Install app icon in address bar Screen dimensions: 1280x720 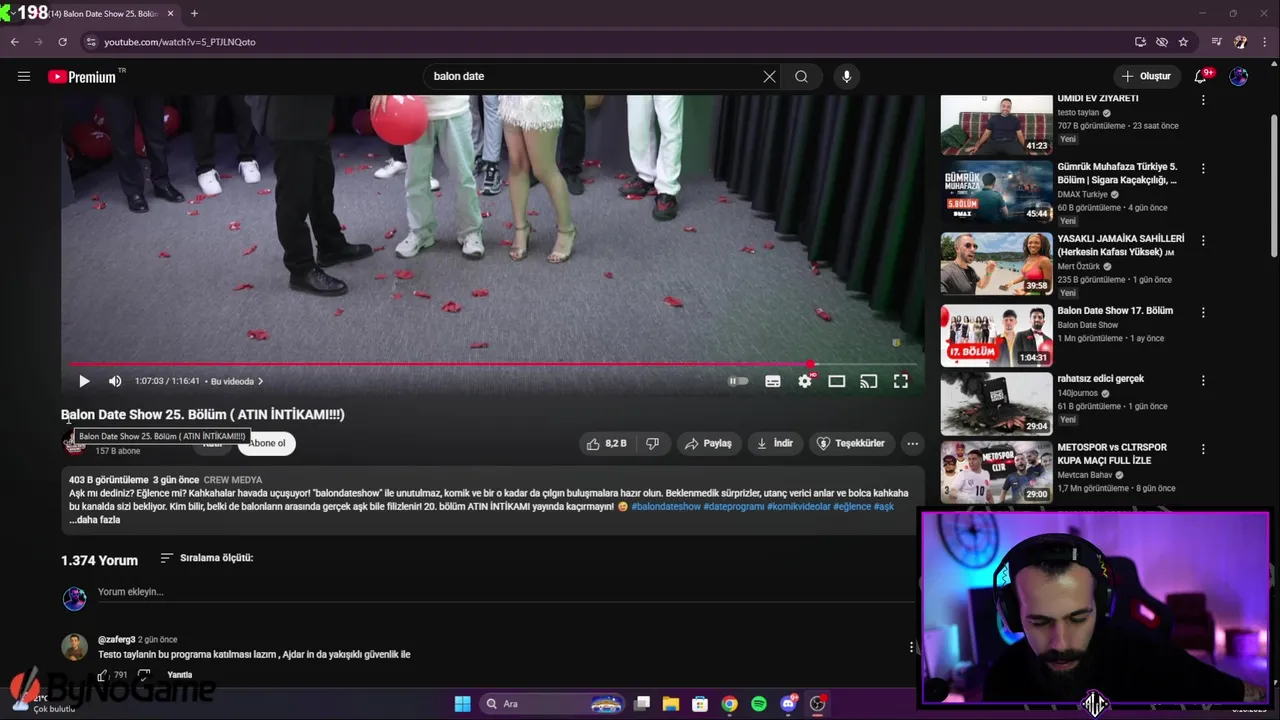[x=1140, y=42]
